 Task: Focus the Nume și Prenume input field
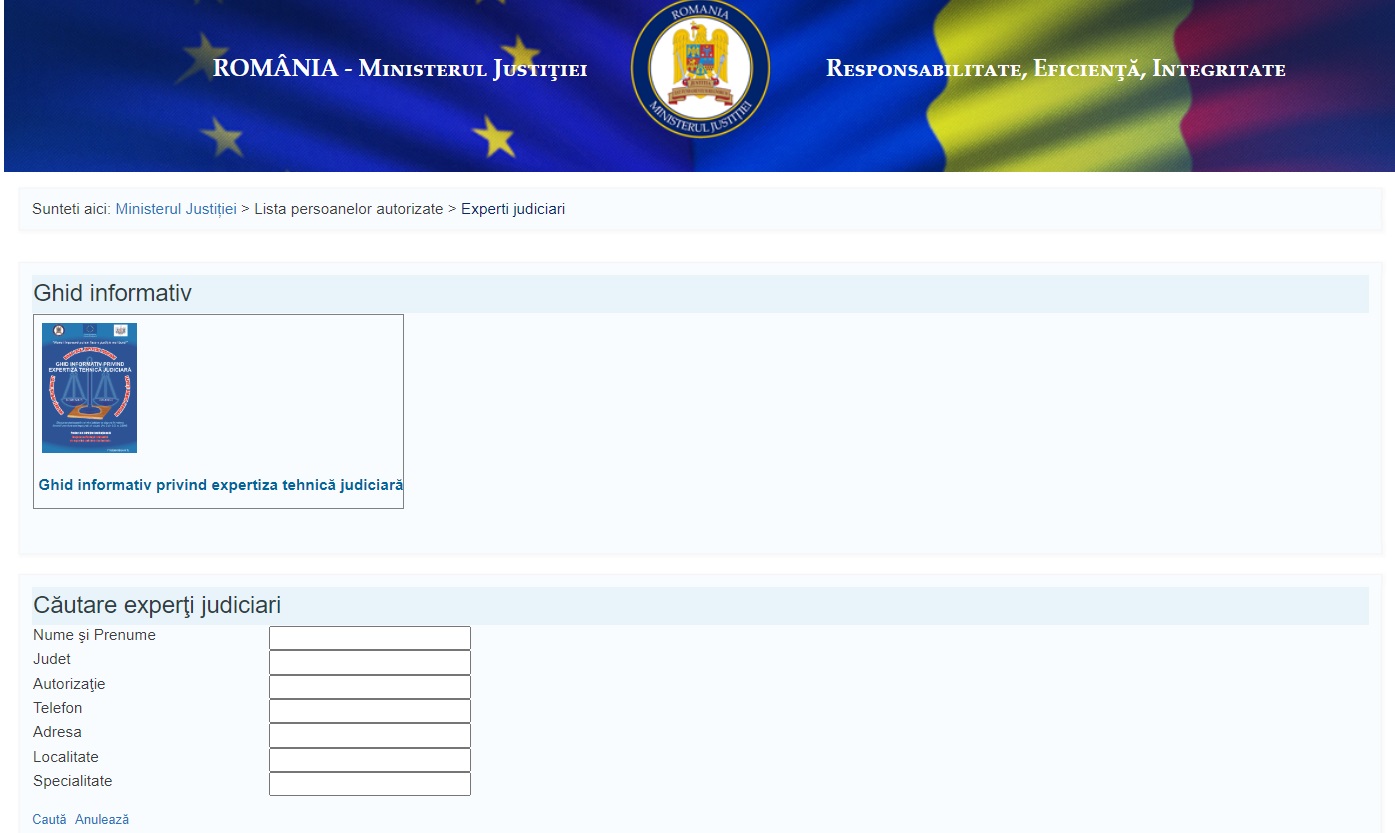tap(370, 638)
